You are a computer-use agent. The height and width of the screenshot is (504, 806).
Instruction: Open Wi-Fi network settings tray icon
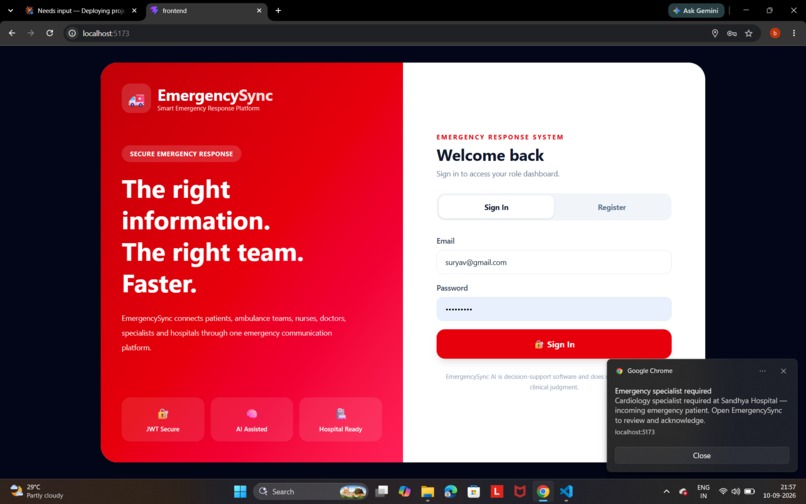pyautogui.click(x=723, y=492)
